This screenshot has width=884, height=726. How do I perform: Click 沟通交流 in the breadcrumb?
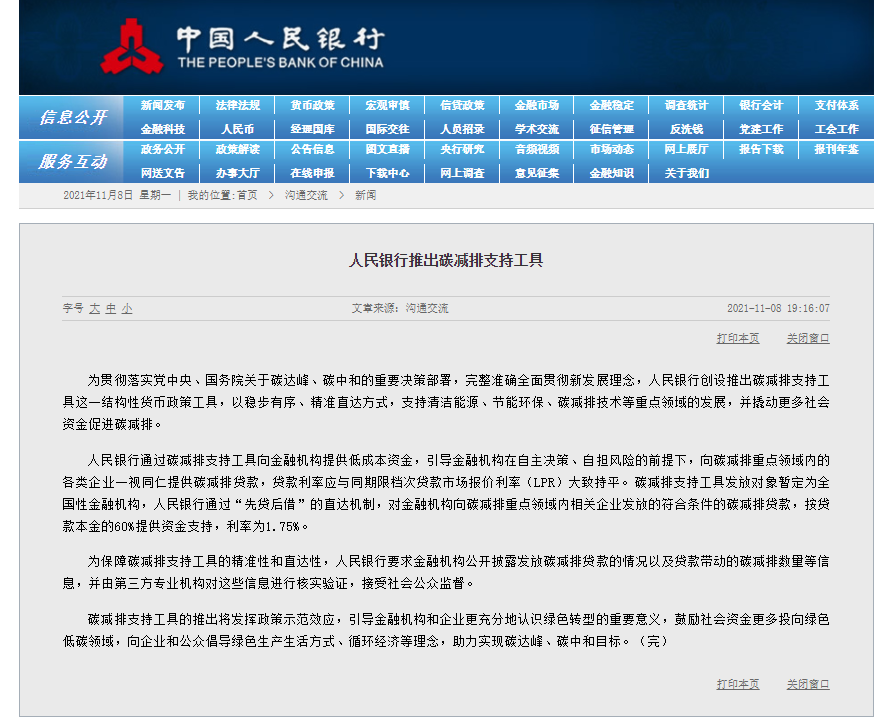306,195
